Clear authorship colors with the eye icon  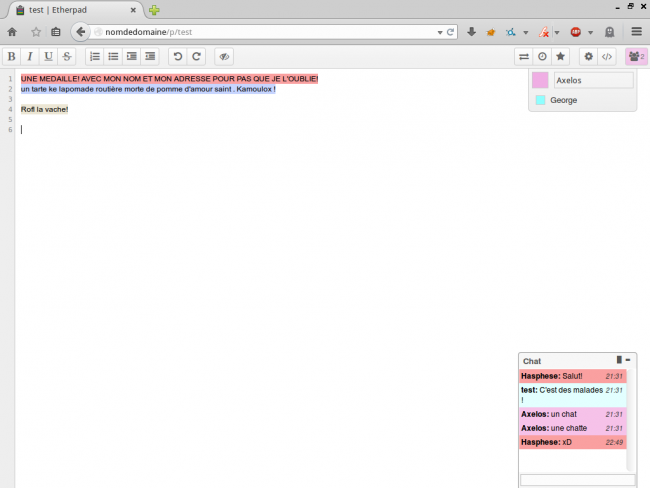pos(224,57)
